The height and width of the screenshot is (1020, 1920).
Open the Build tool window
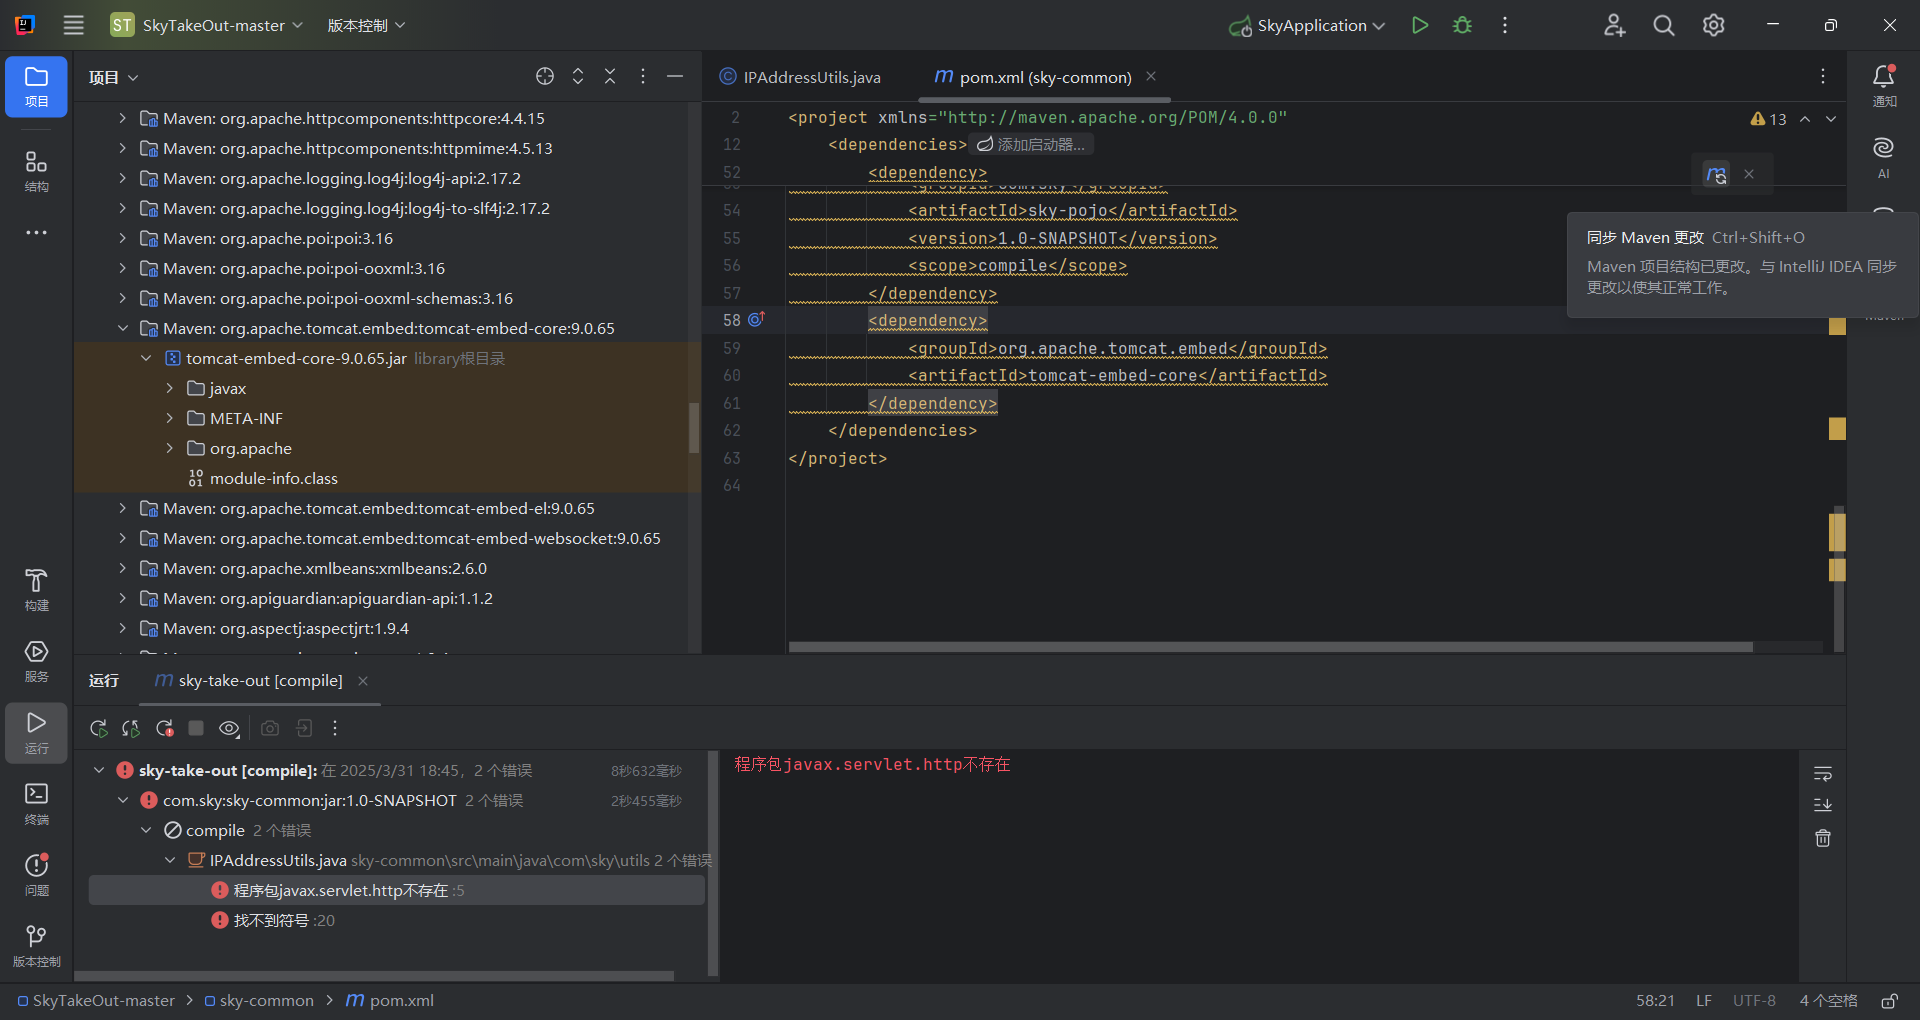point(36,590)
